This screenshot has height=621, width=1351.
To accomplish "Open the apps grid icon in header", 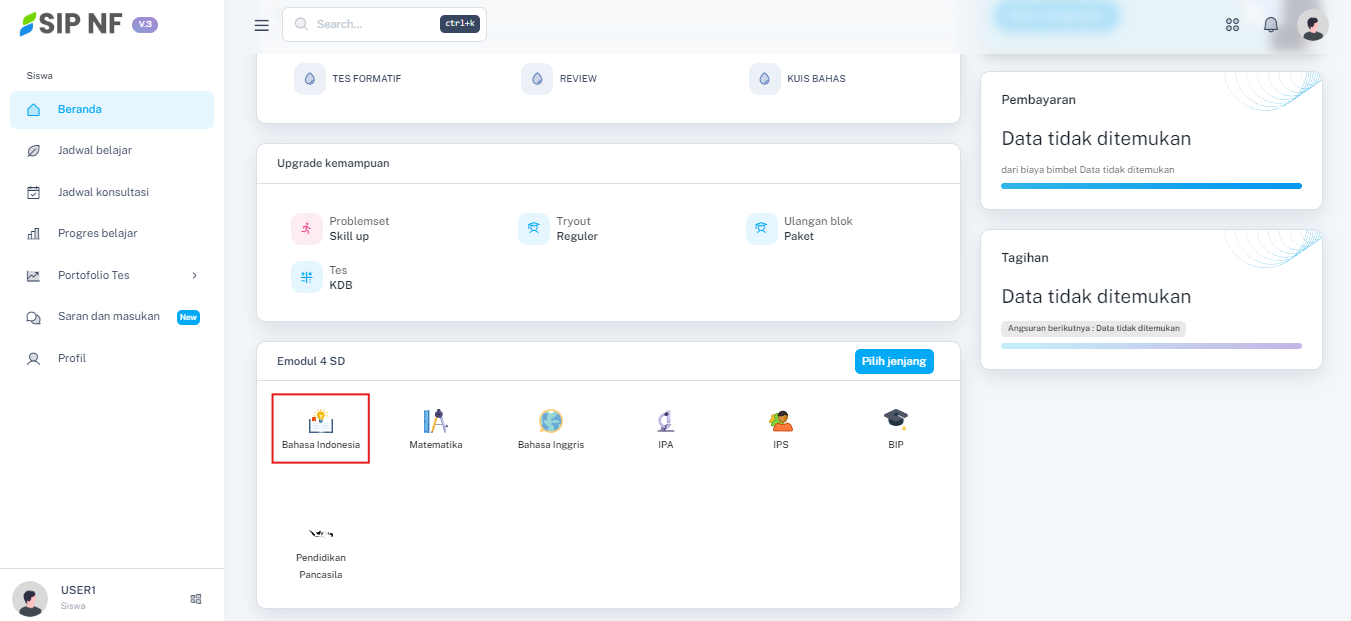I will (x=1232, y=25).
